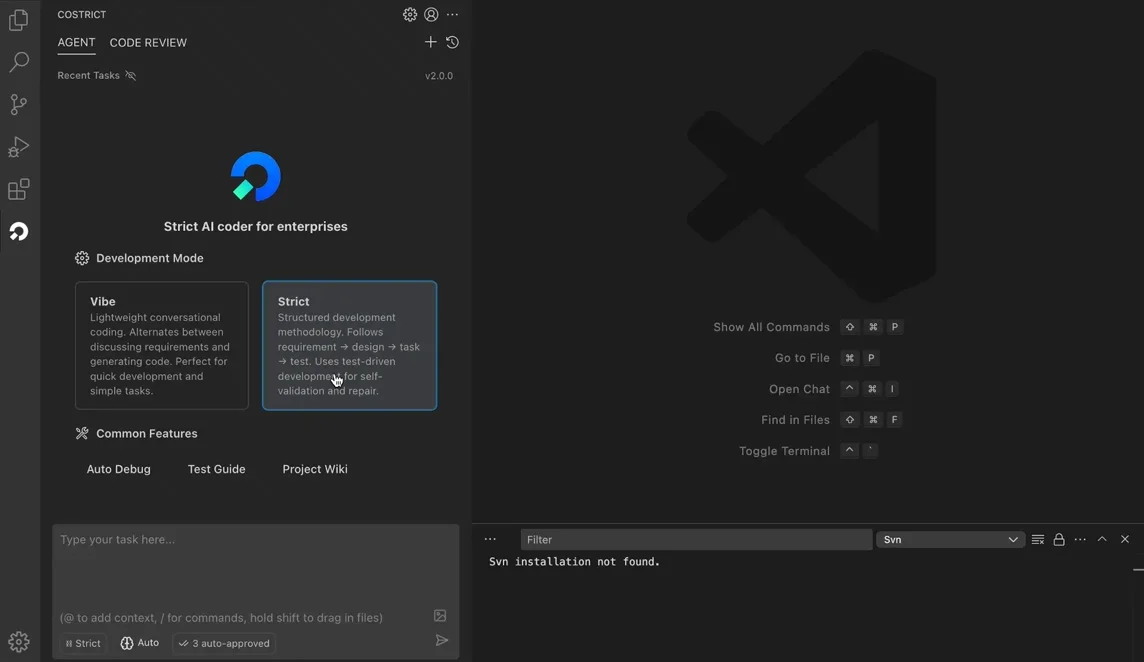Toggle the output scroll lock icon
1144x662 pixels.
pos(1059,539)
